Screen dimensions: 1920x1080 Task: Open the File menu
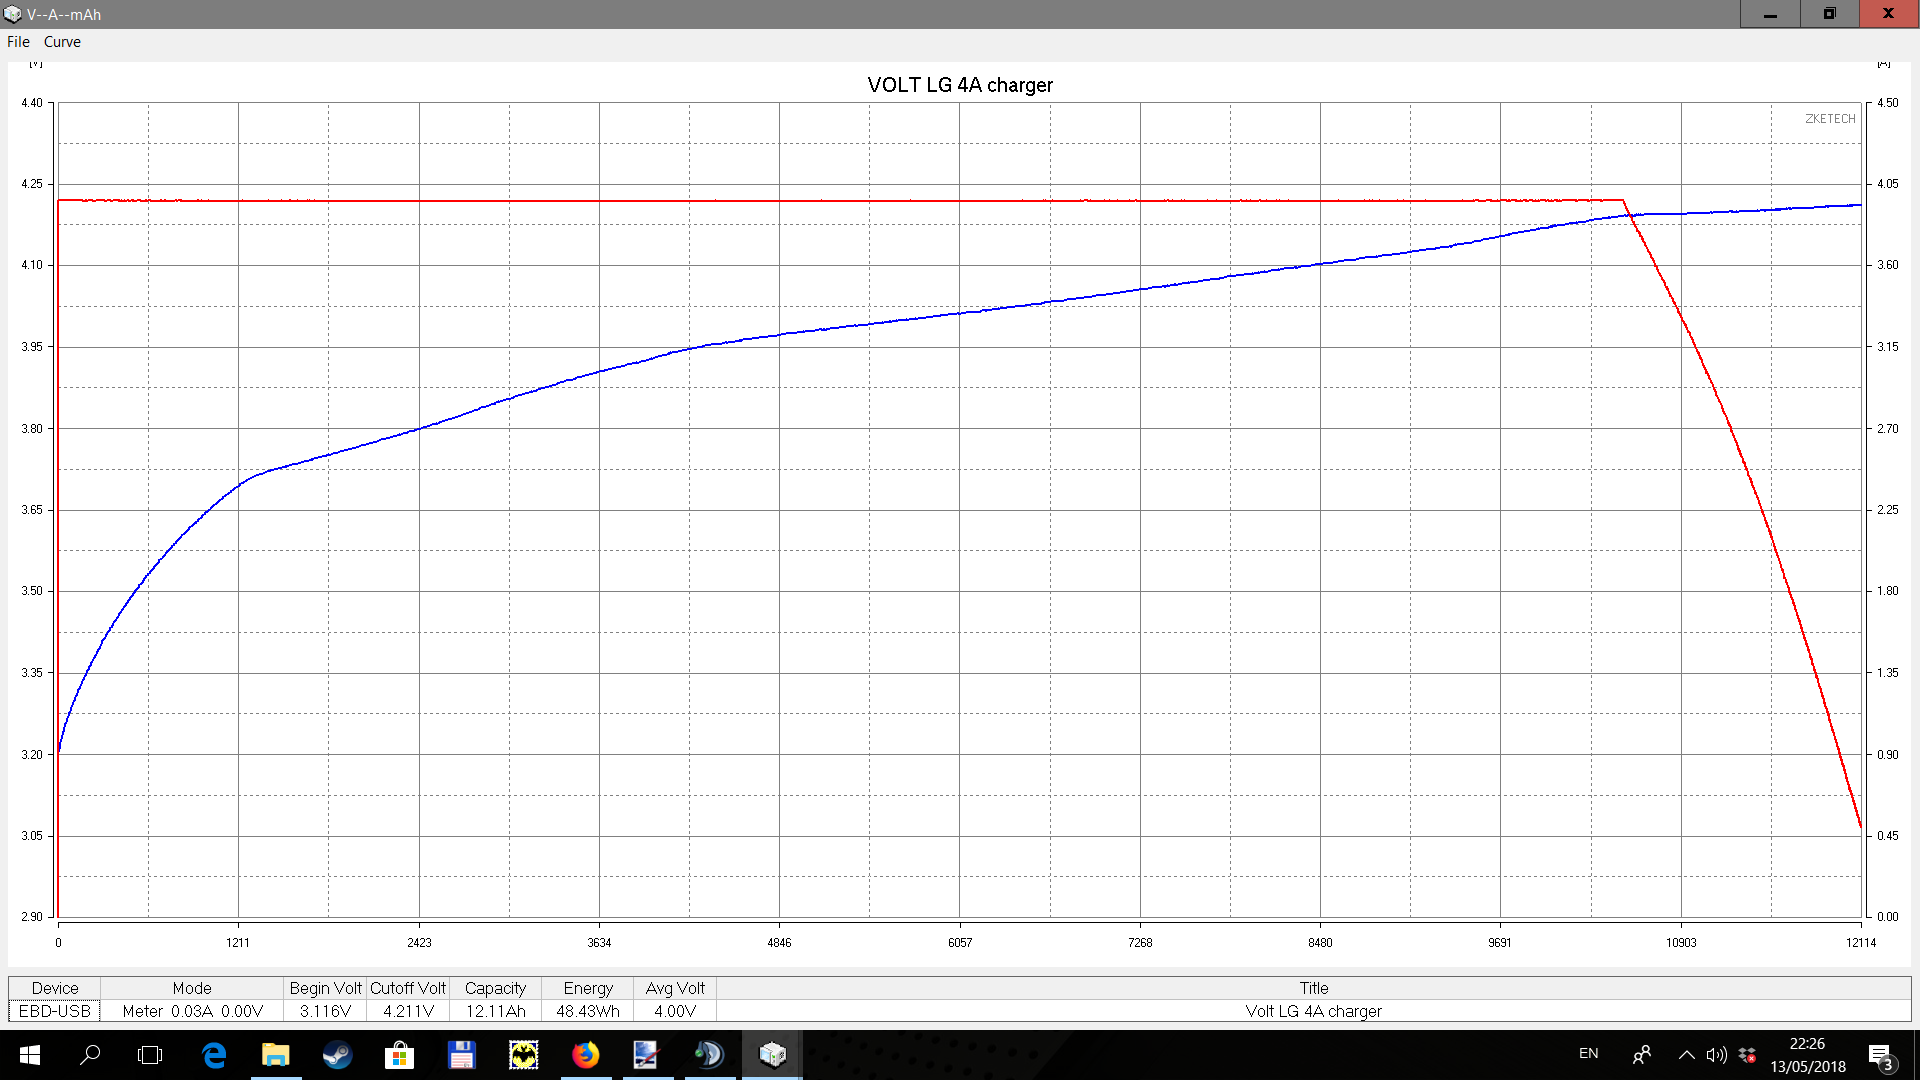tap(18, 42)
